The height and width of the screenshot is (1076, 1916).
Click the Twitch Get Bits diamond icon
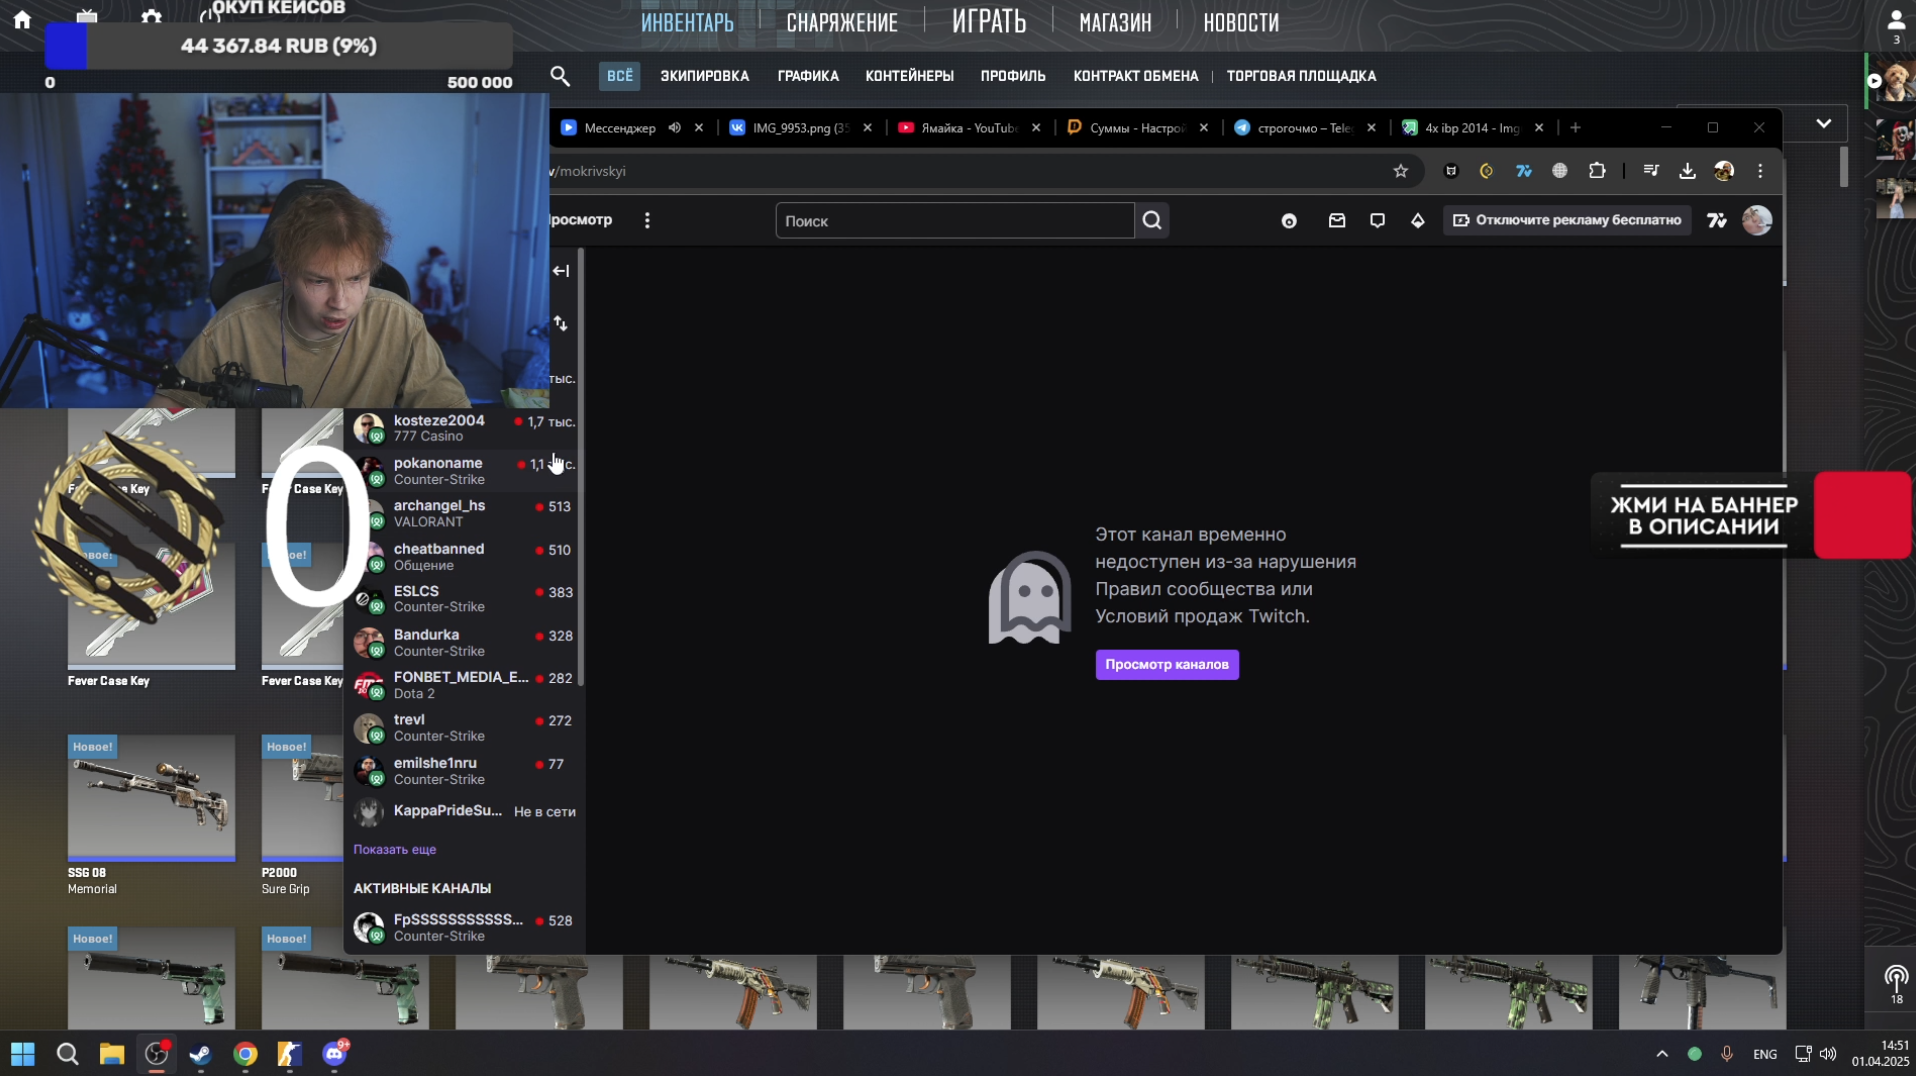(x=1417, y=221)
